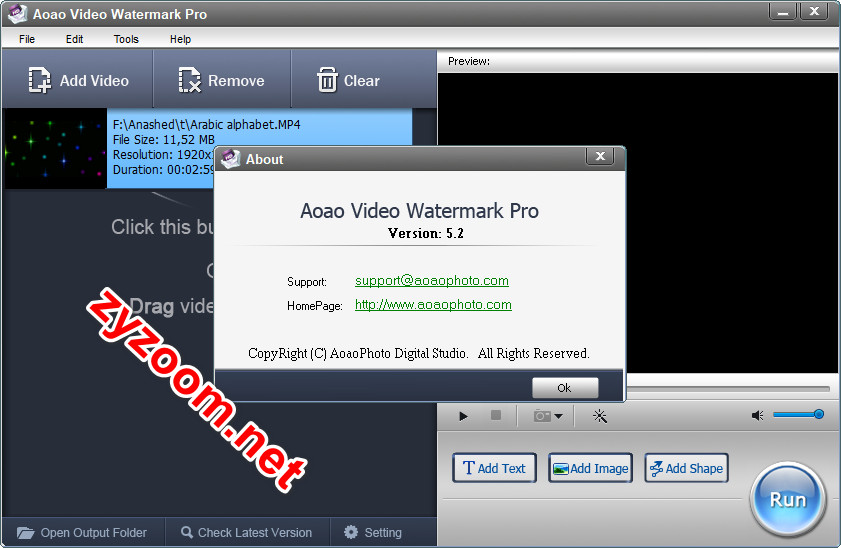Click the preview seek bar
The height and width of the screenshot is (548, 841).
click(x=728, y=388)
